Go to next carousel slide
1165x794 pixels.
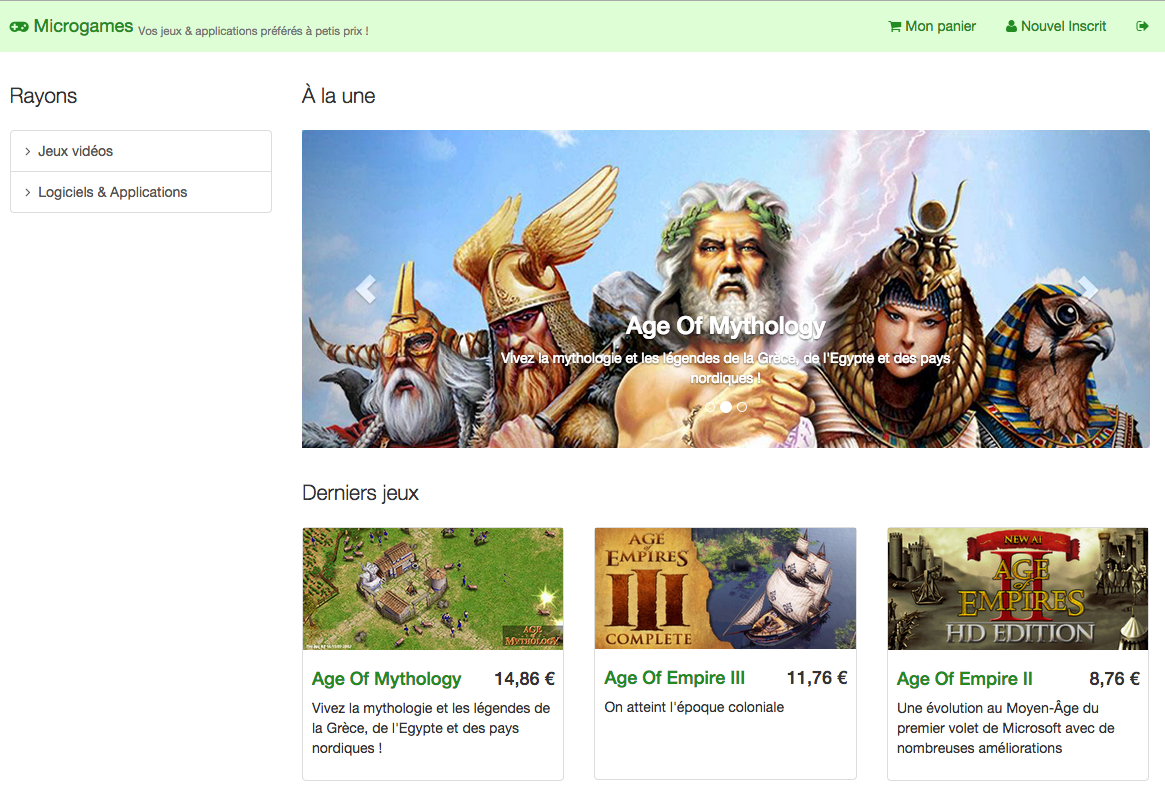pyautogui.click(x=1086, y=289)
